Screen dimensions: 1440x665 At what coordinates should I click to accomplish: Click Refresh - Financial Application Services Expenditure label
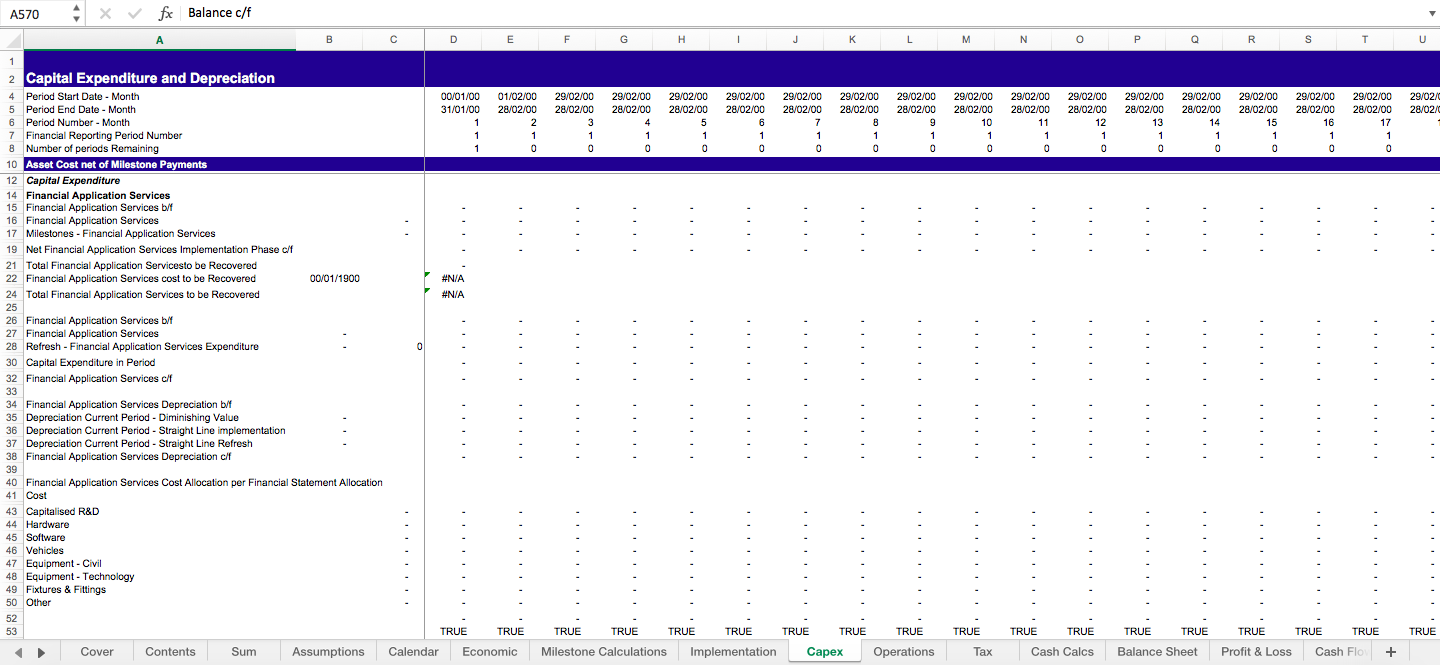(x=142, y=347)
